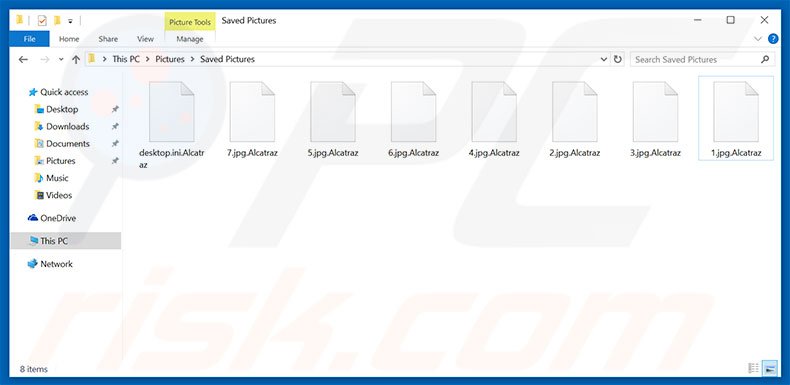Click the Forward navigation arrow

pyautogui.click(x=44, y=59)
